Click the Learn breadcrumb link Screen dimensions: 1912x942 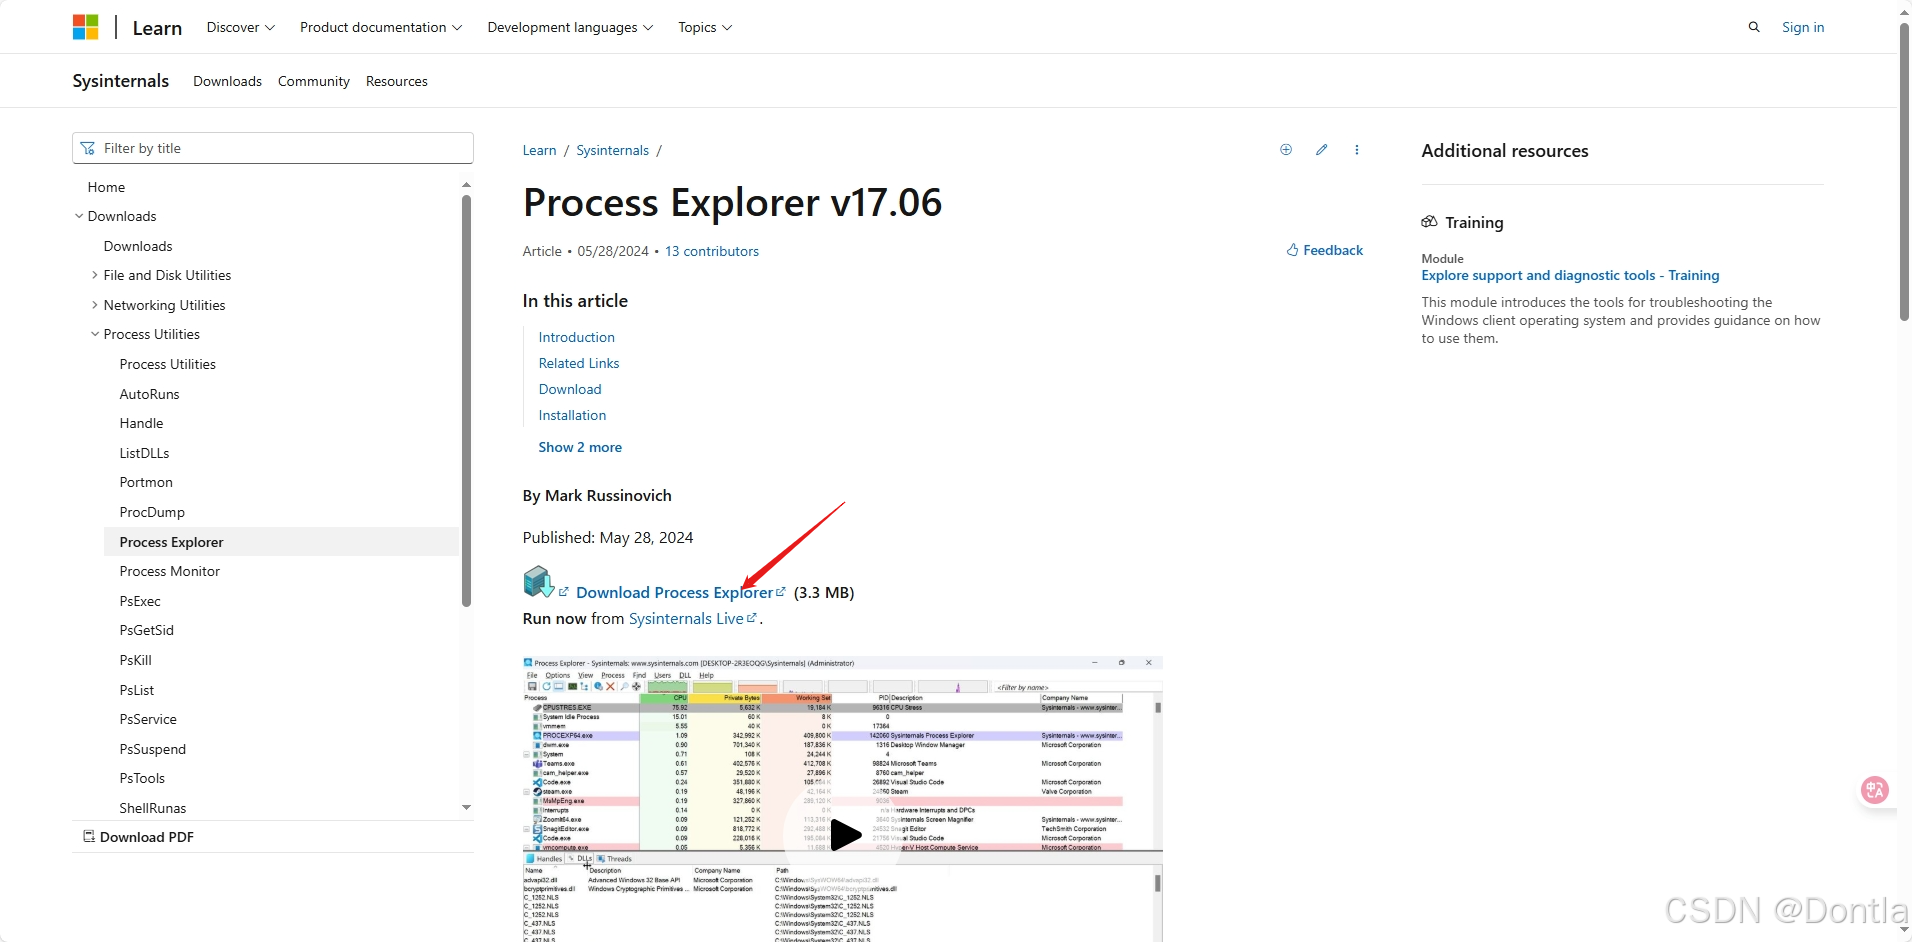539,150
